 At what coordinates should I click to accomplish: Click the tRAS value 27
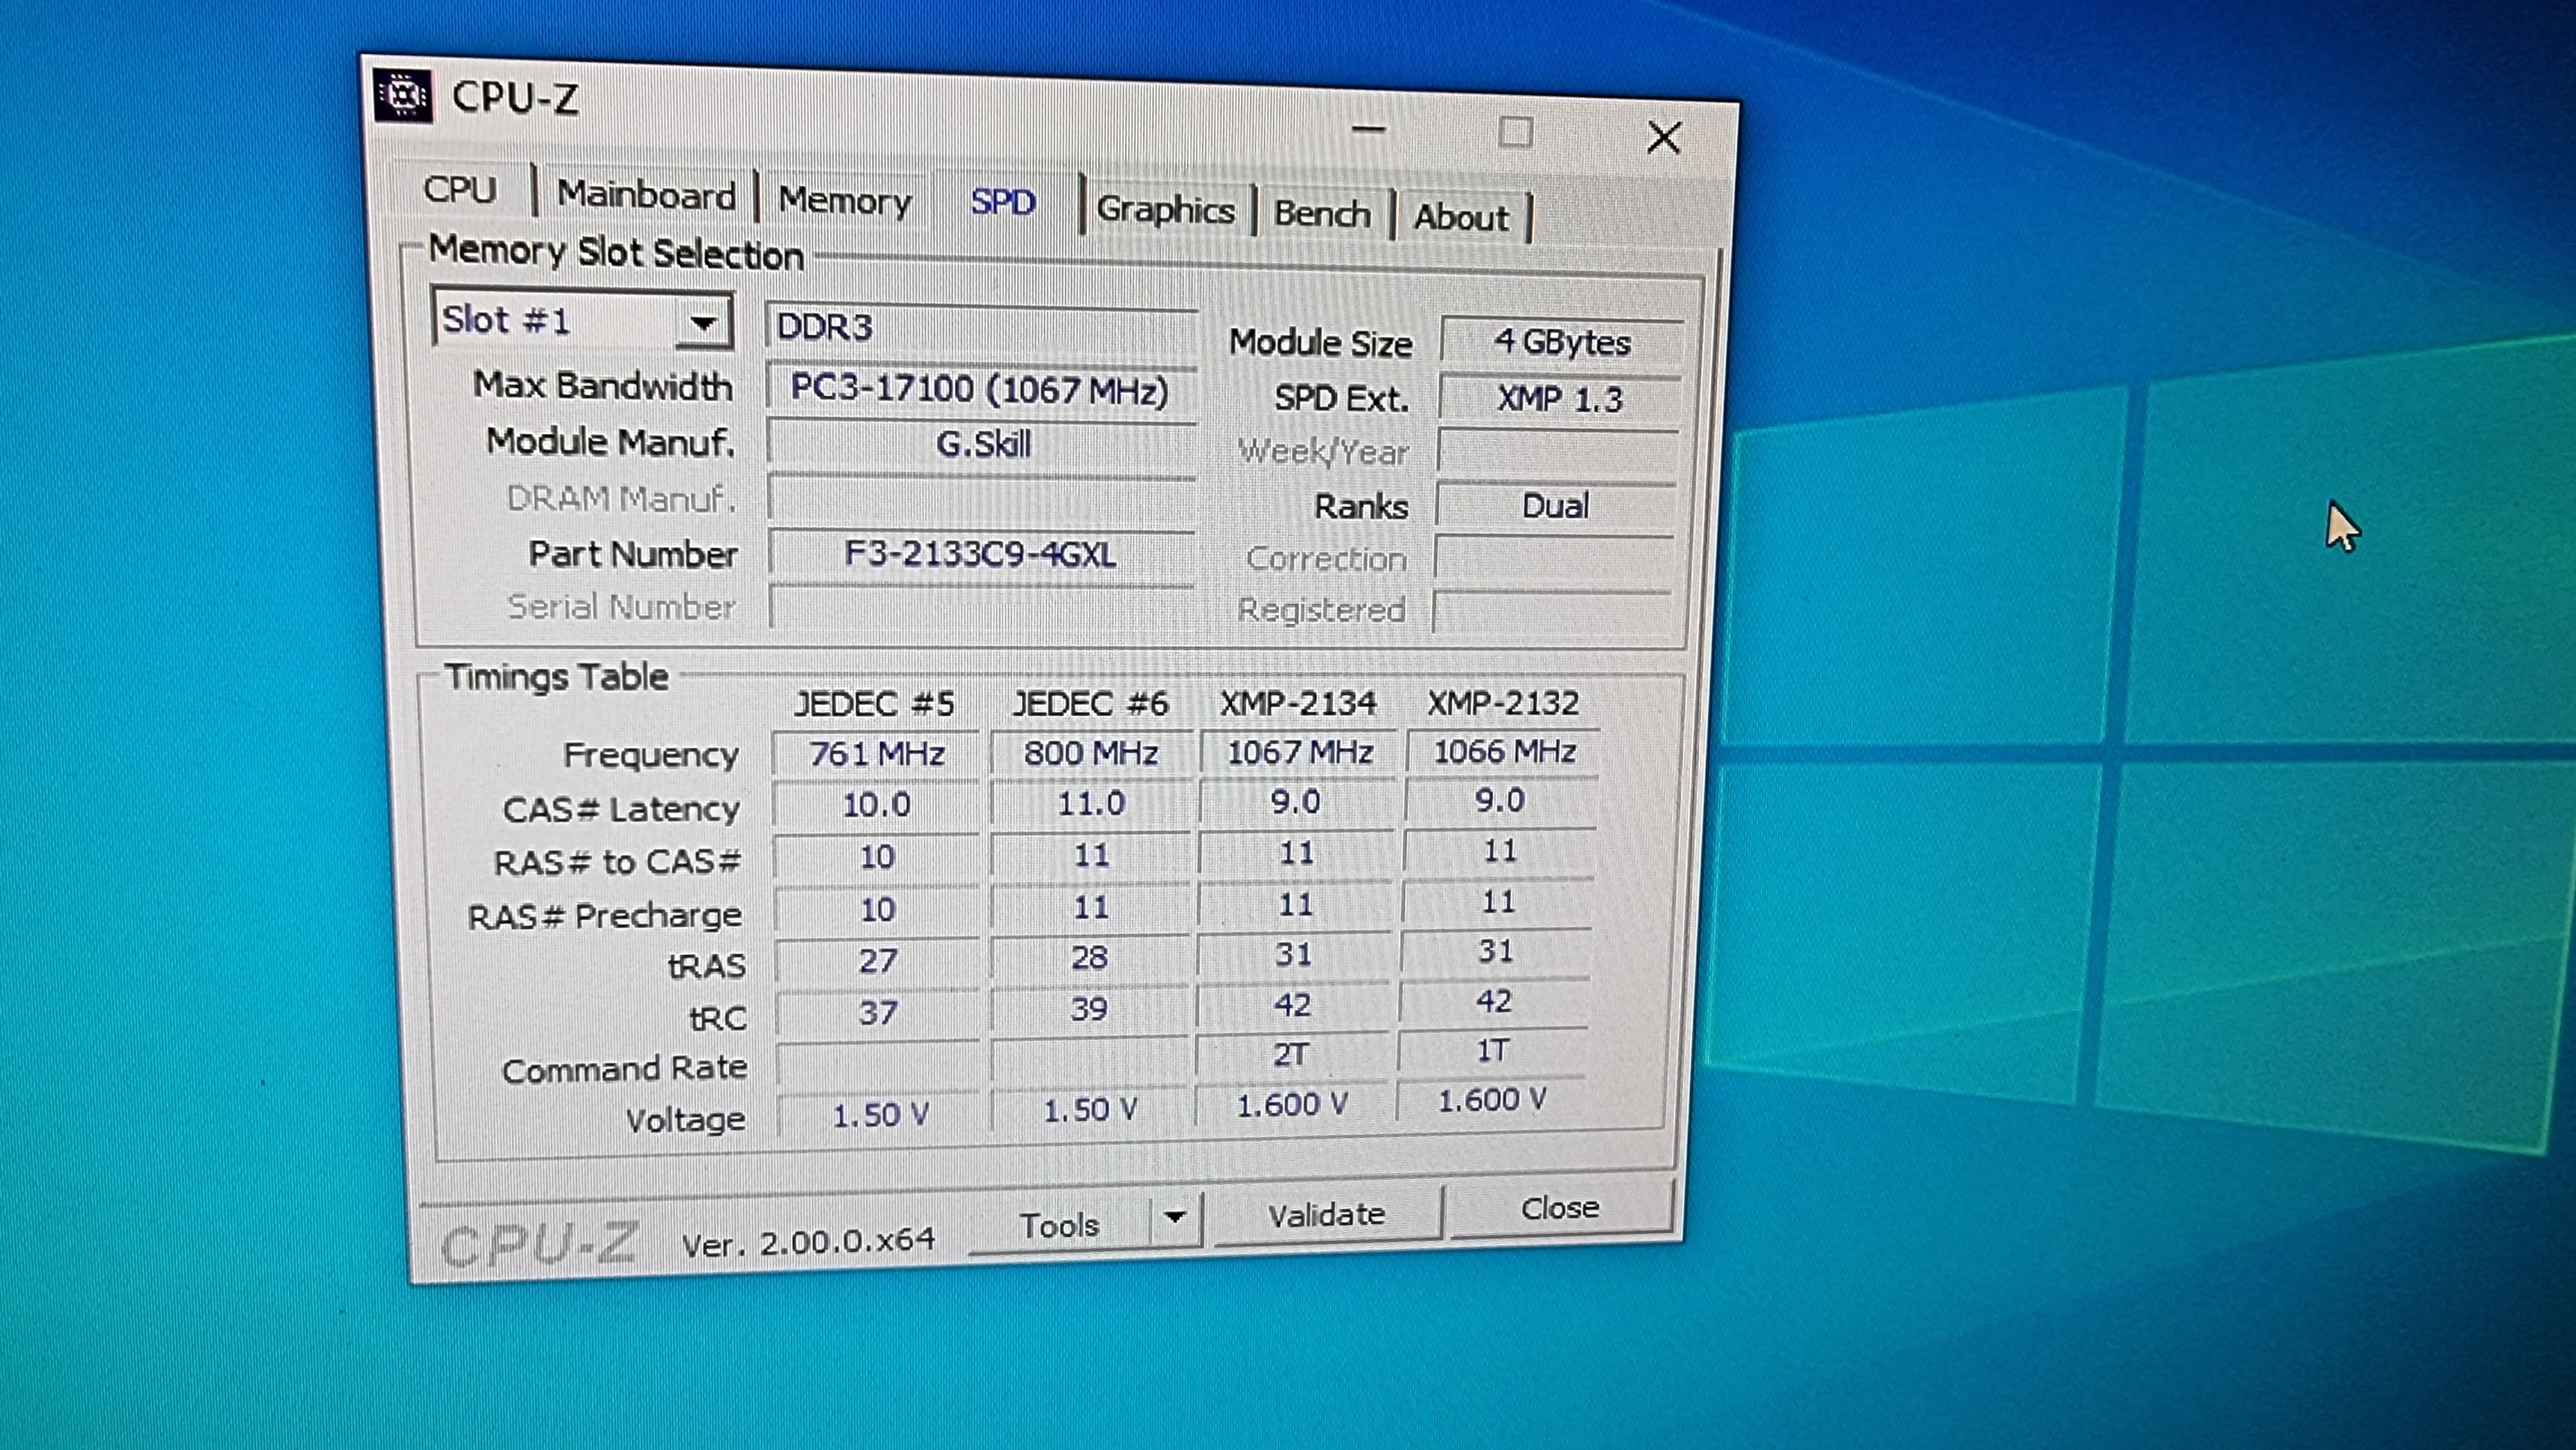877,961
